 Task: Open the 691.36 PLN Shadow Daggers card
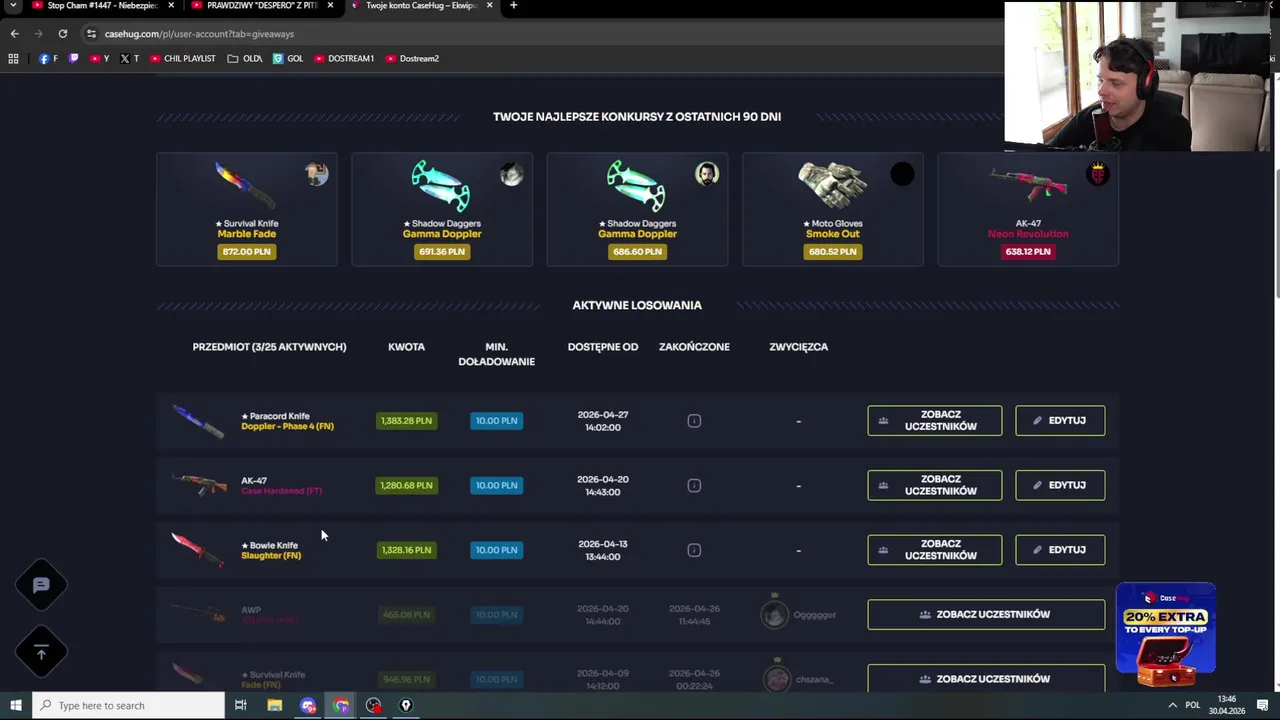click(x=442, y=209)
